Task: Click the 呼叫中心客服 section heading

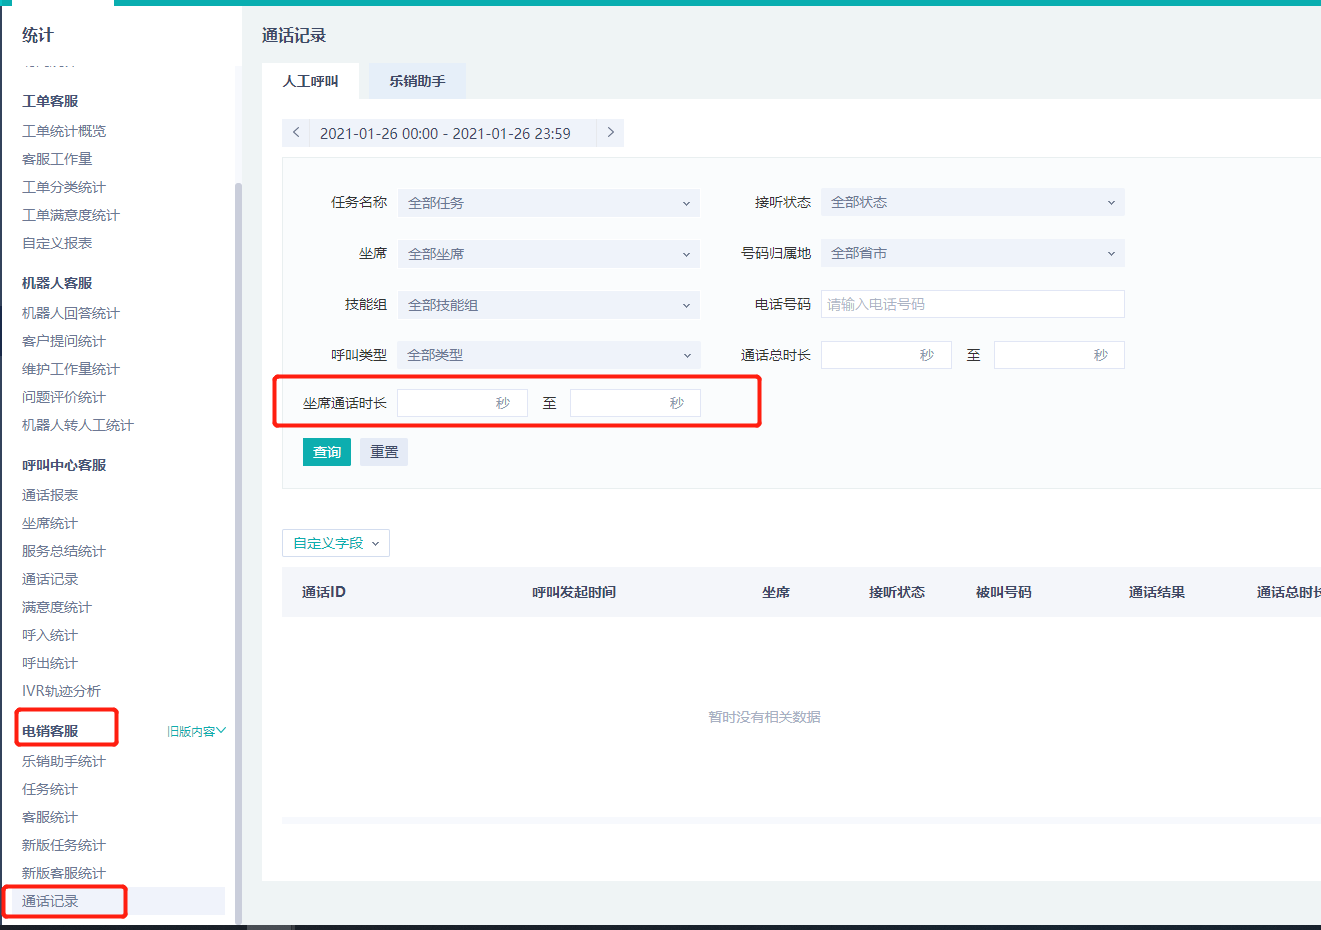Action: (64, 465)
